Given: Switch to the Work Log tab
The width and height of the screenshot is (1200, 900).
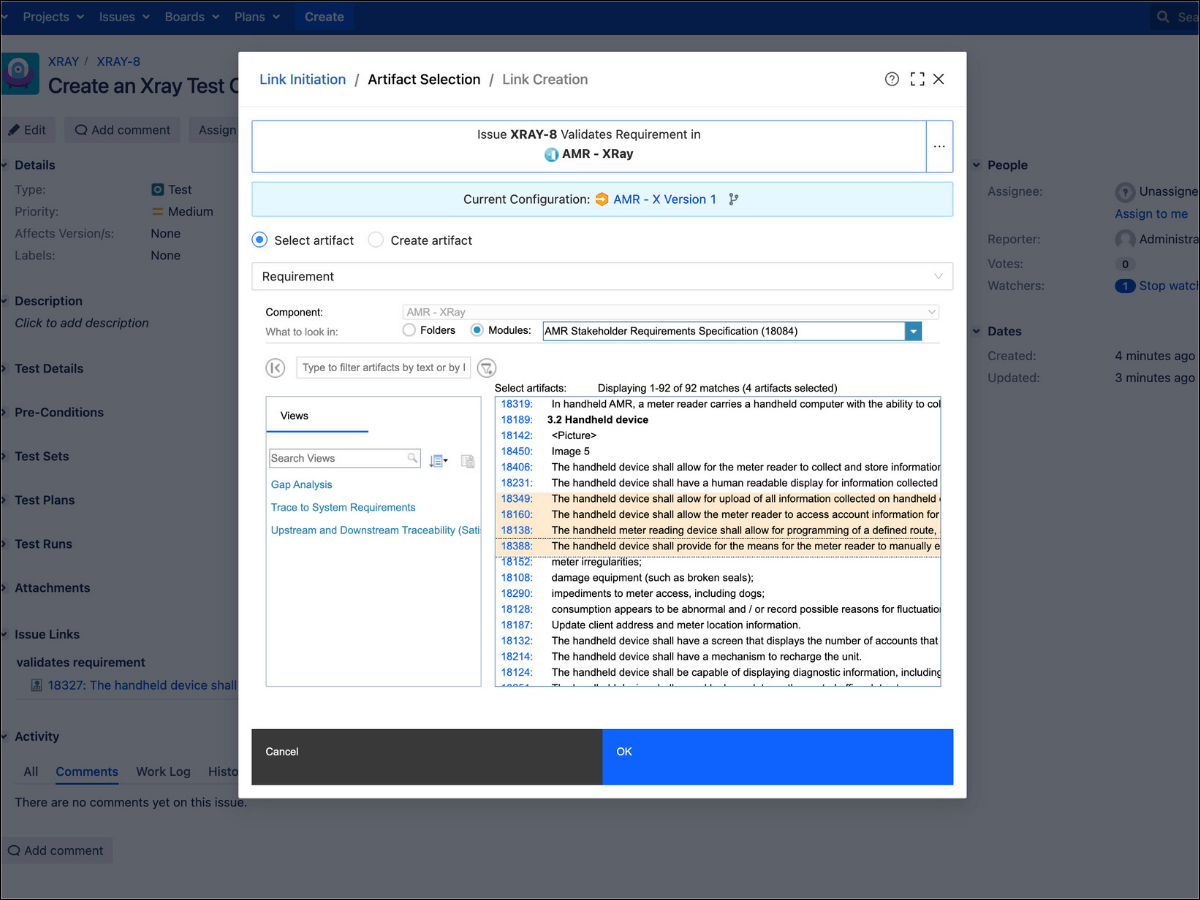Looking at the screenshot, I should [163, 771].
